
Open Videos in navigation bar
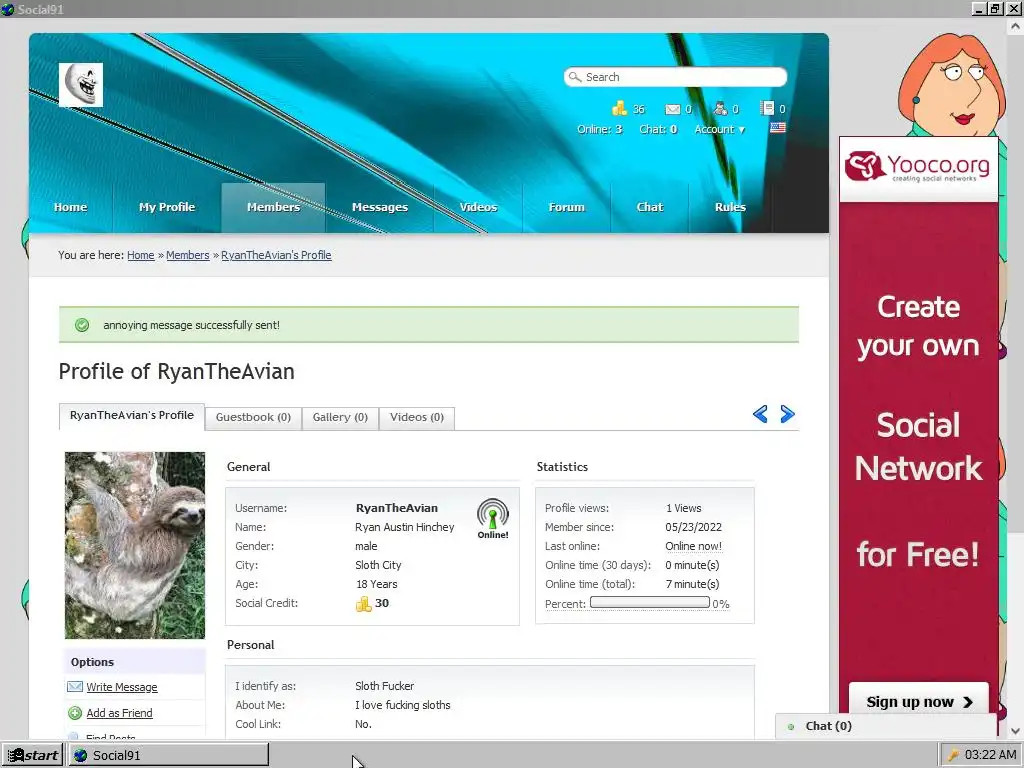478,207
